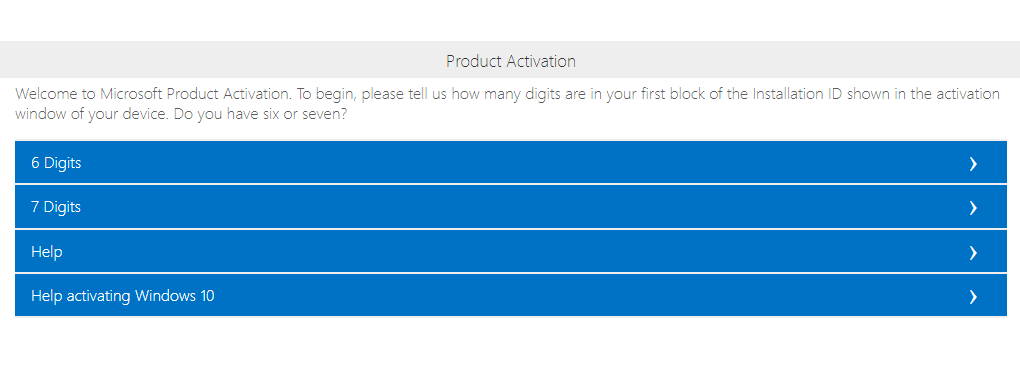Click the Help activating Windows 10 label
Viewport: 1020px width, 370px height.
[x=122, y=296]
